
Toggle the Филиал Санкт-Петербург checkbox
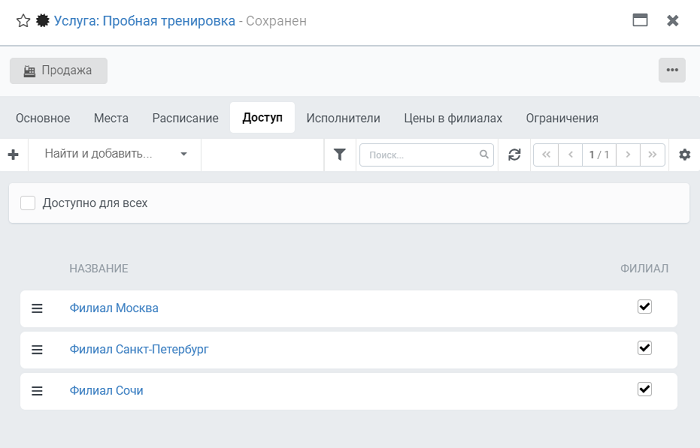645,348
